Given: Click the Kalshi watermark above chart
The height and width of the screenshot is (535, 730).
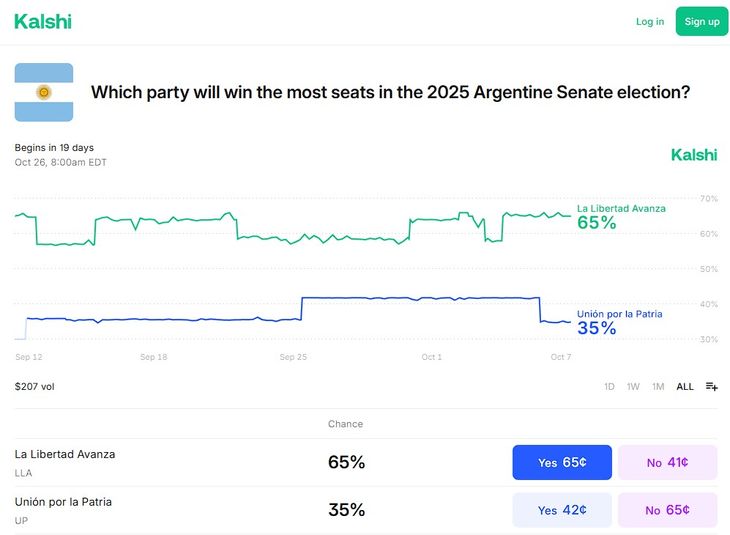Looking at the screenshot, I should click(693, 155).
